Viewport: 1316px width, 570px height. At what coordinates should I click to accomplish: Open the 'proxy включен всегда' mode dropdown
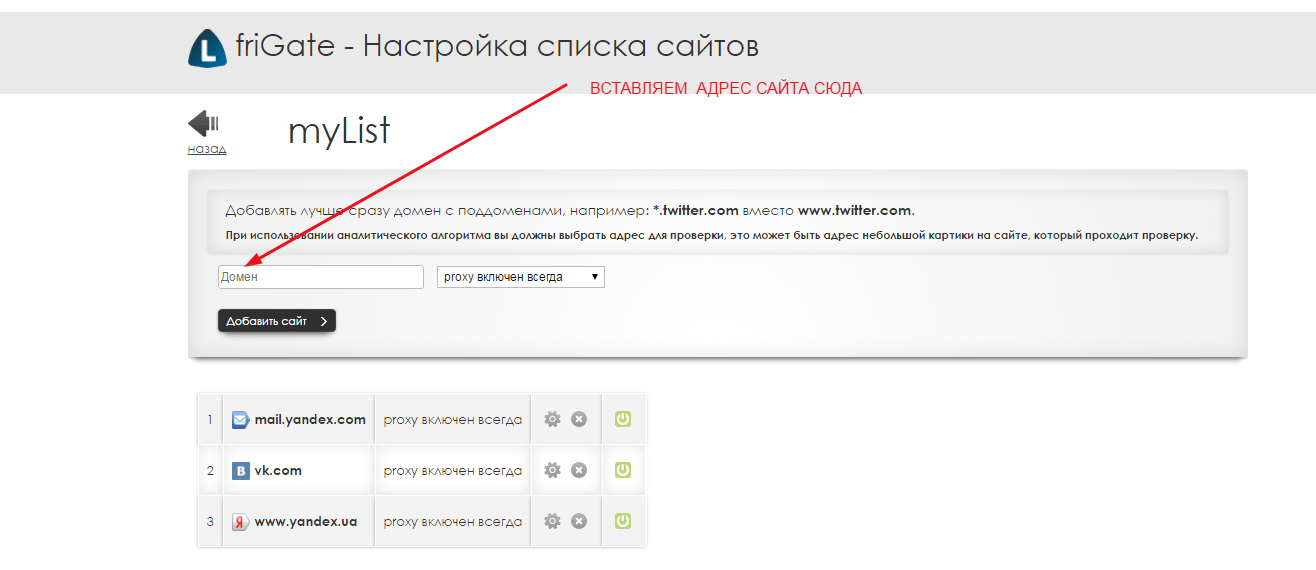click(x=521, y=277)
